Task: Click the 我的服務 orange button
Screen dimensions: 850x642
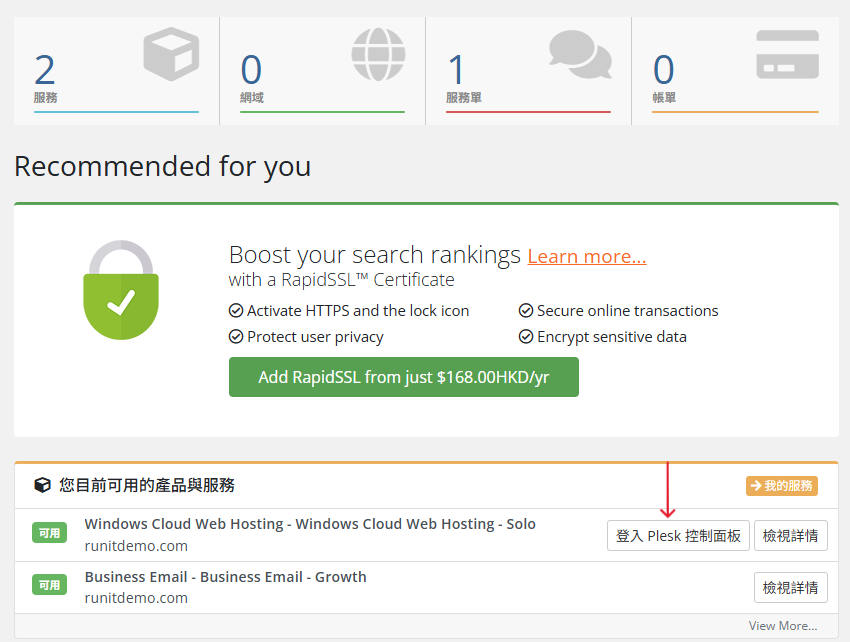Action: click(781, 486)
